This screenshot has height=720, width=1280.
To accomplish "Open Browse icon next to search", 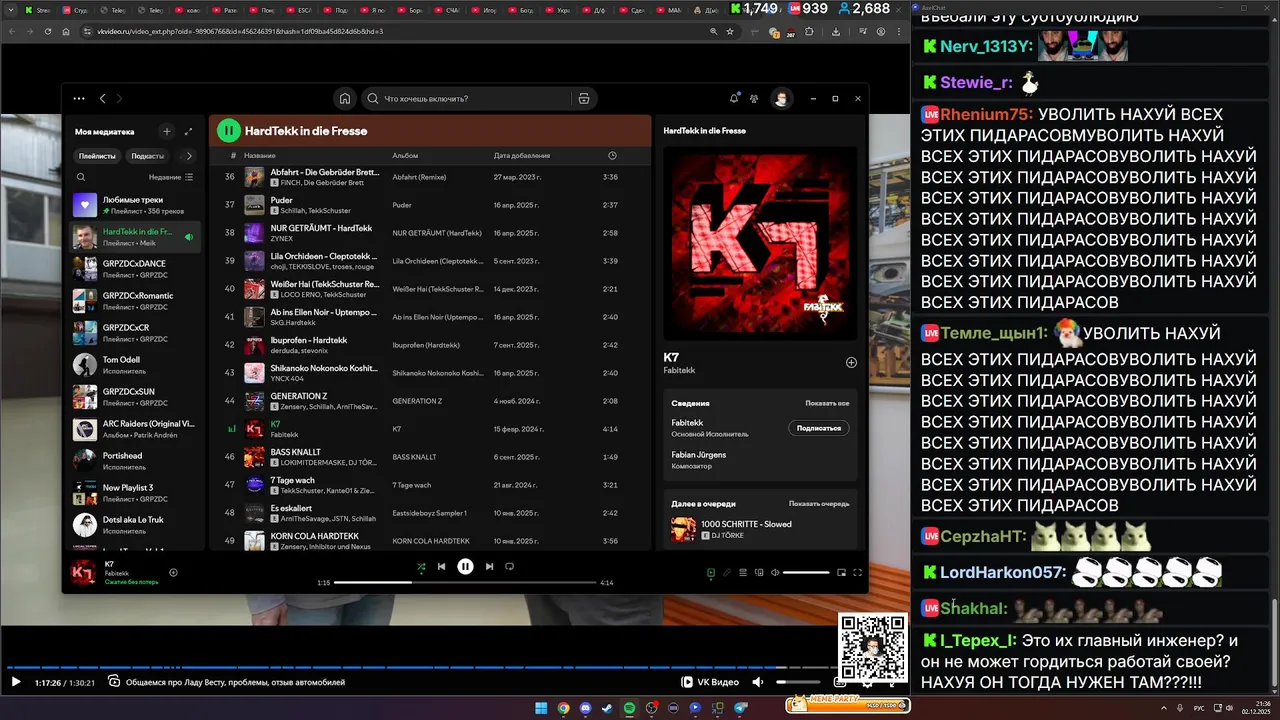I will point(583,98).
